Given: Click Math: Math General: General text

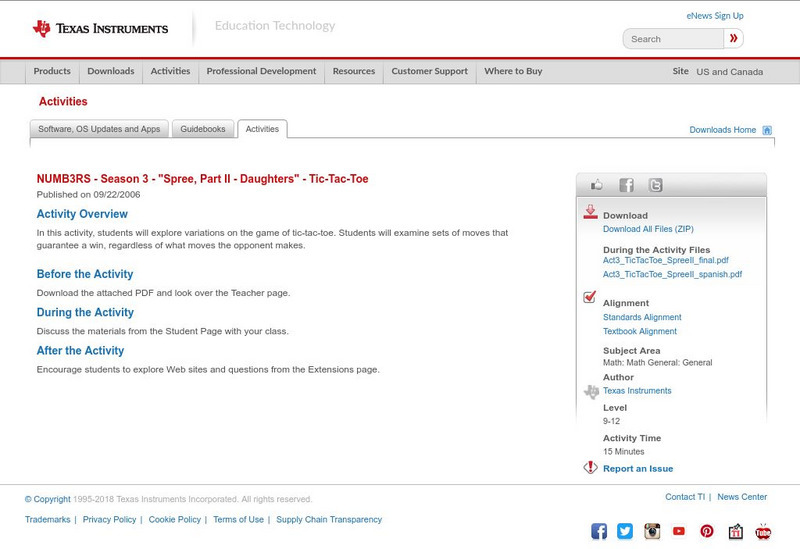Looking at the screenshot, I should point(658,363).
